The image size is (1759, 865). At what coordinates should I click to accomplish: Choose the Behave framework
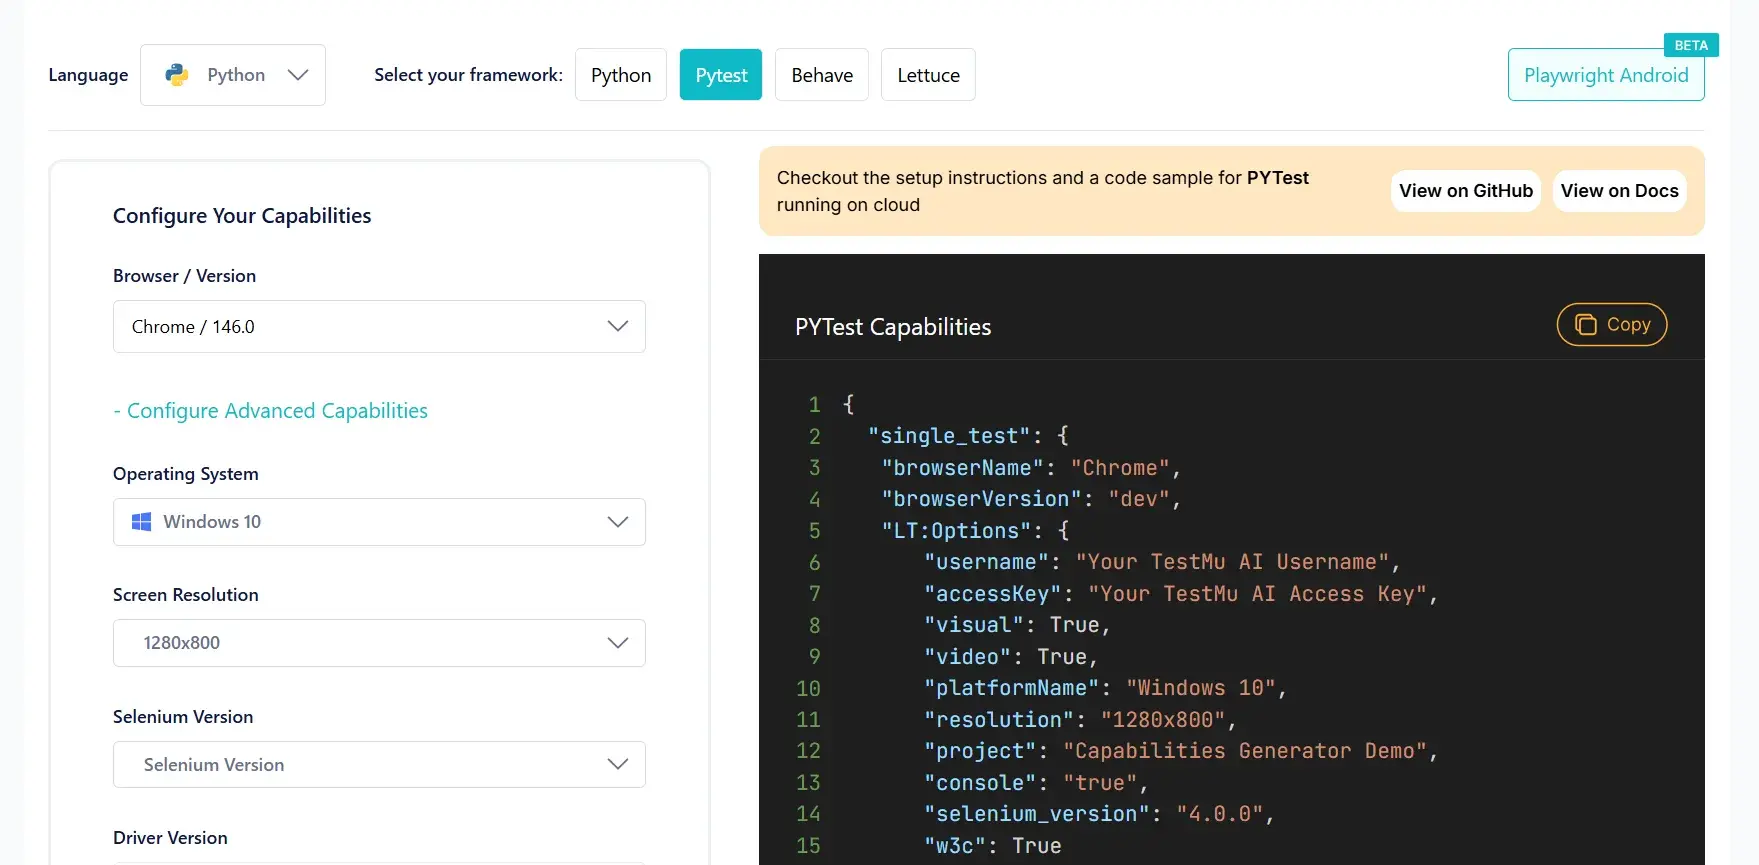(x=822, y=75)
